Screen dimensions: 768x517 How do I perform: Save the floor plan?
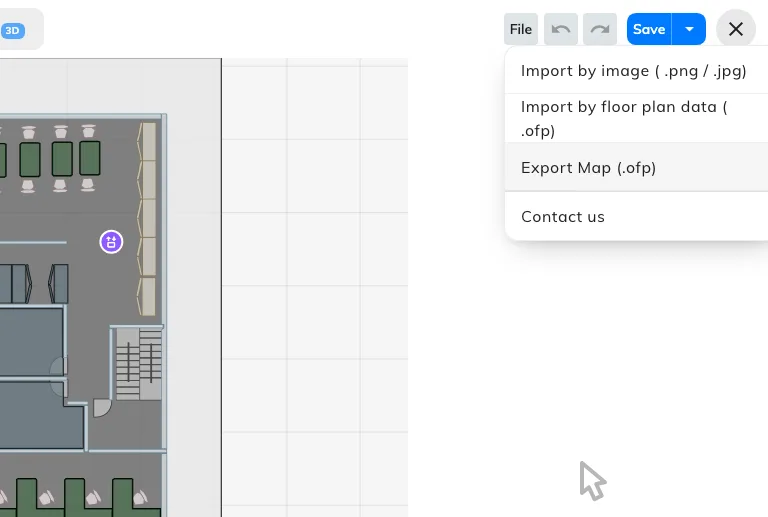(x=649, y=29)
